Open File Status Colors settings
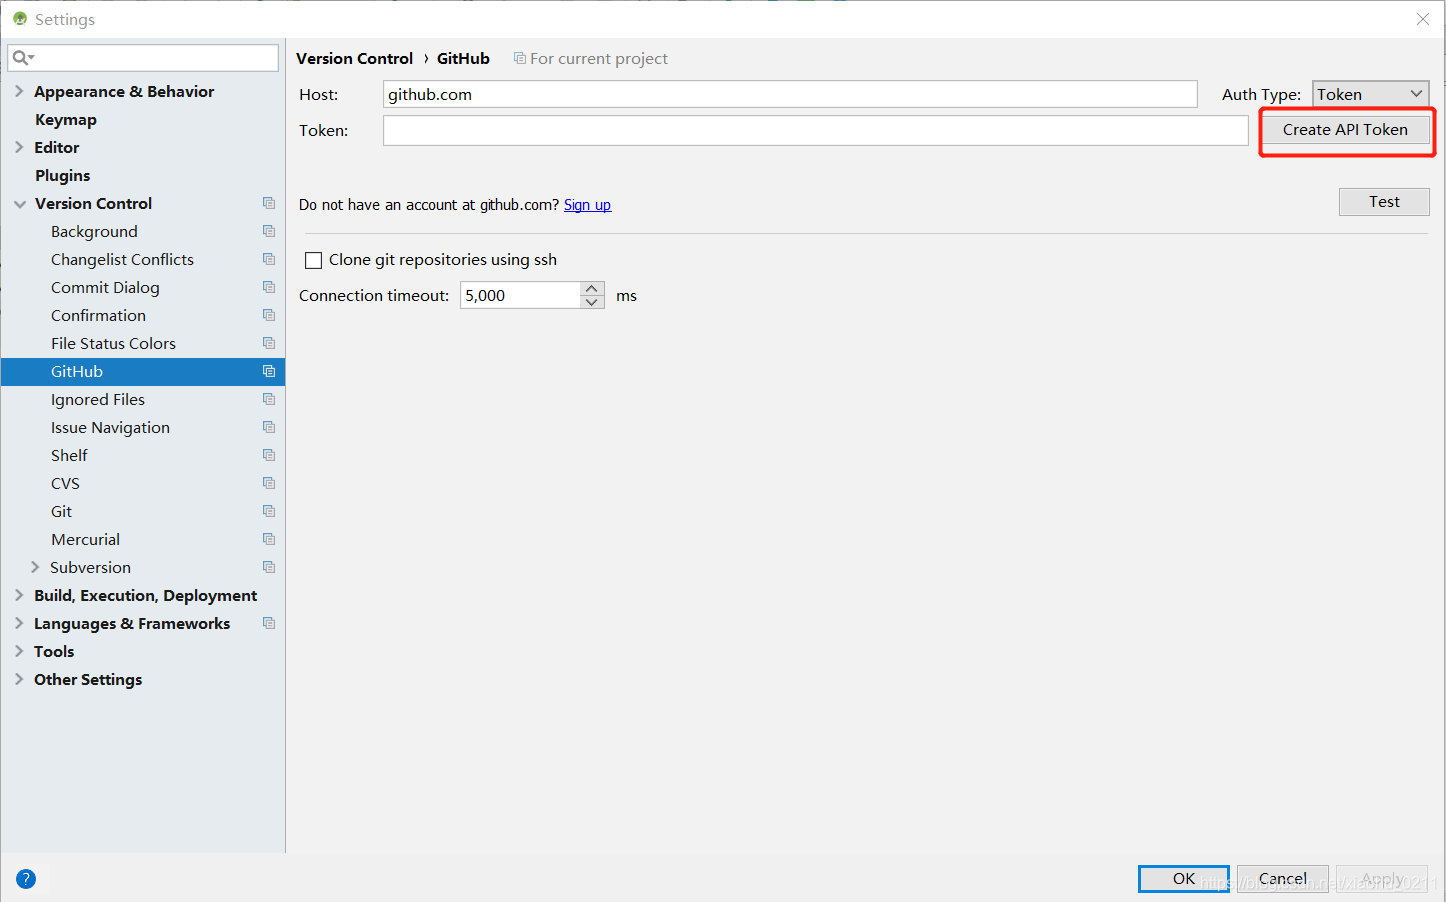The height and width of the screenshot is (902, 1446). click(113, 343)
